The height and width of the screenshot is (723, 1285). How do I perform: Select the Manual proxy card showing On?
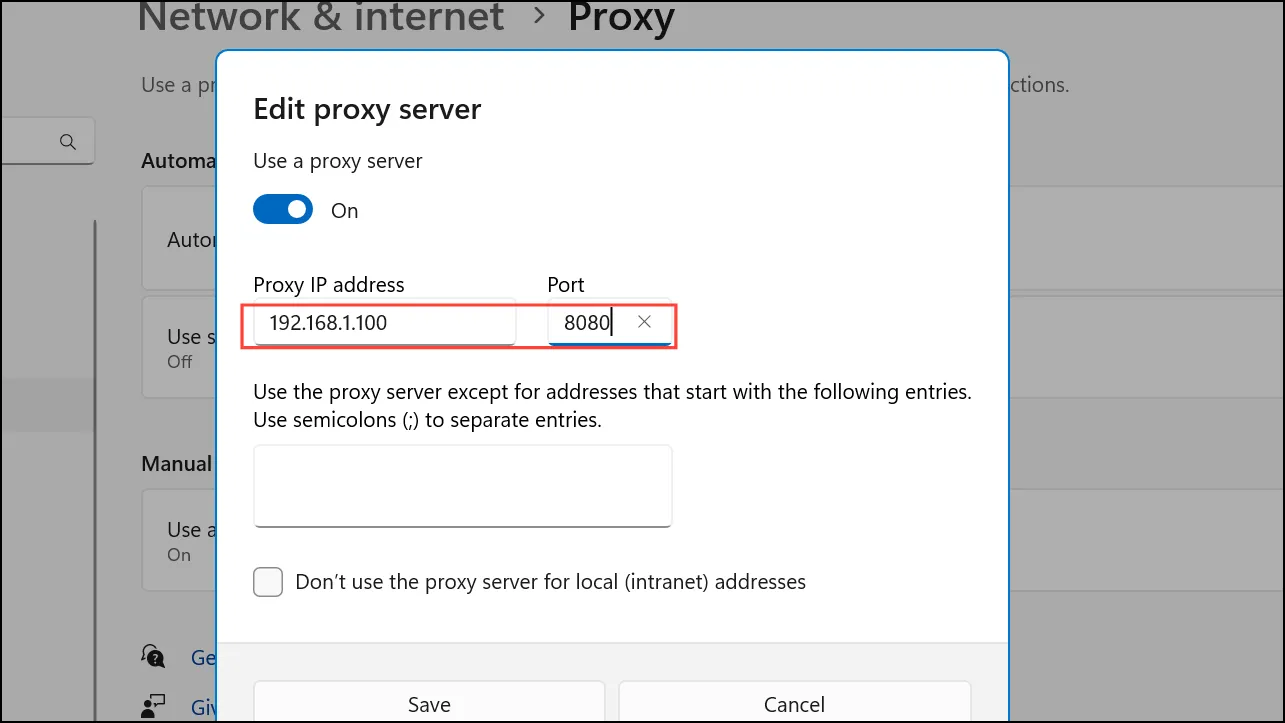pos(180,540)
